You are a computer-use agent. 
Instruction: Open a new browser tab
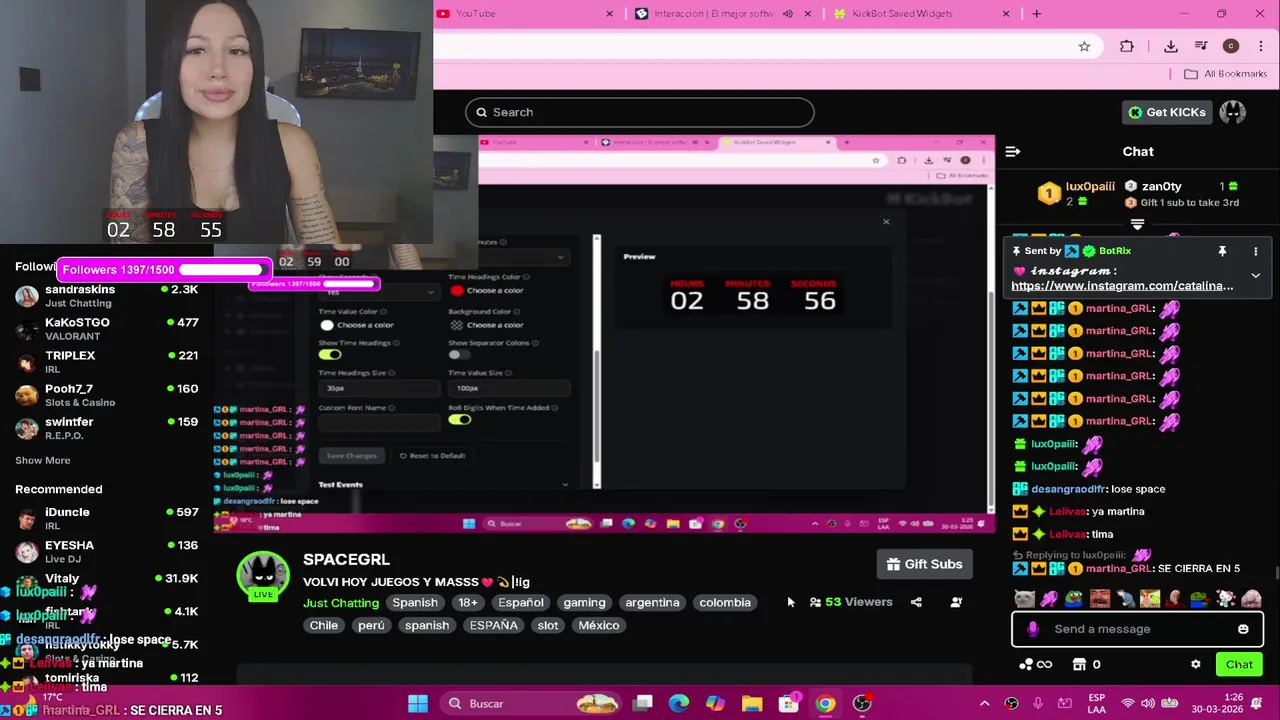(x=1036, y=14)
